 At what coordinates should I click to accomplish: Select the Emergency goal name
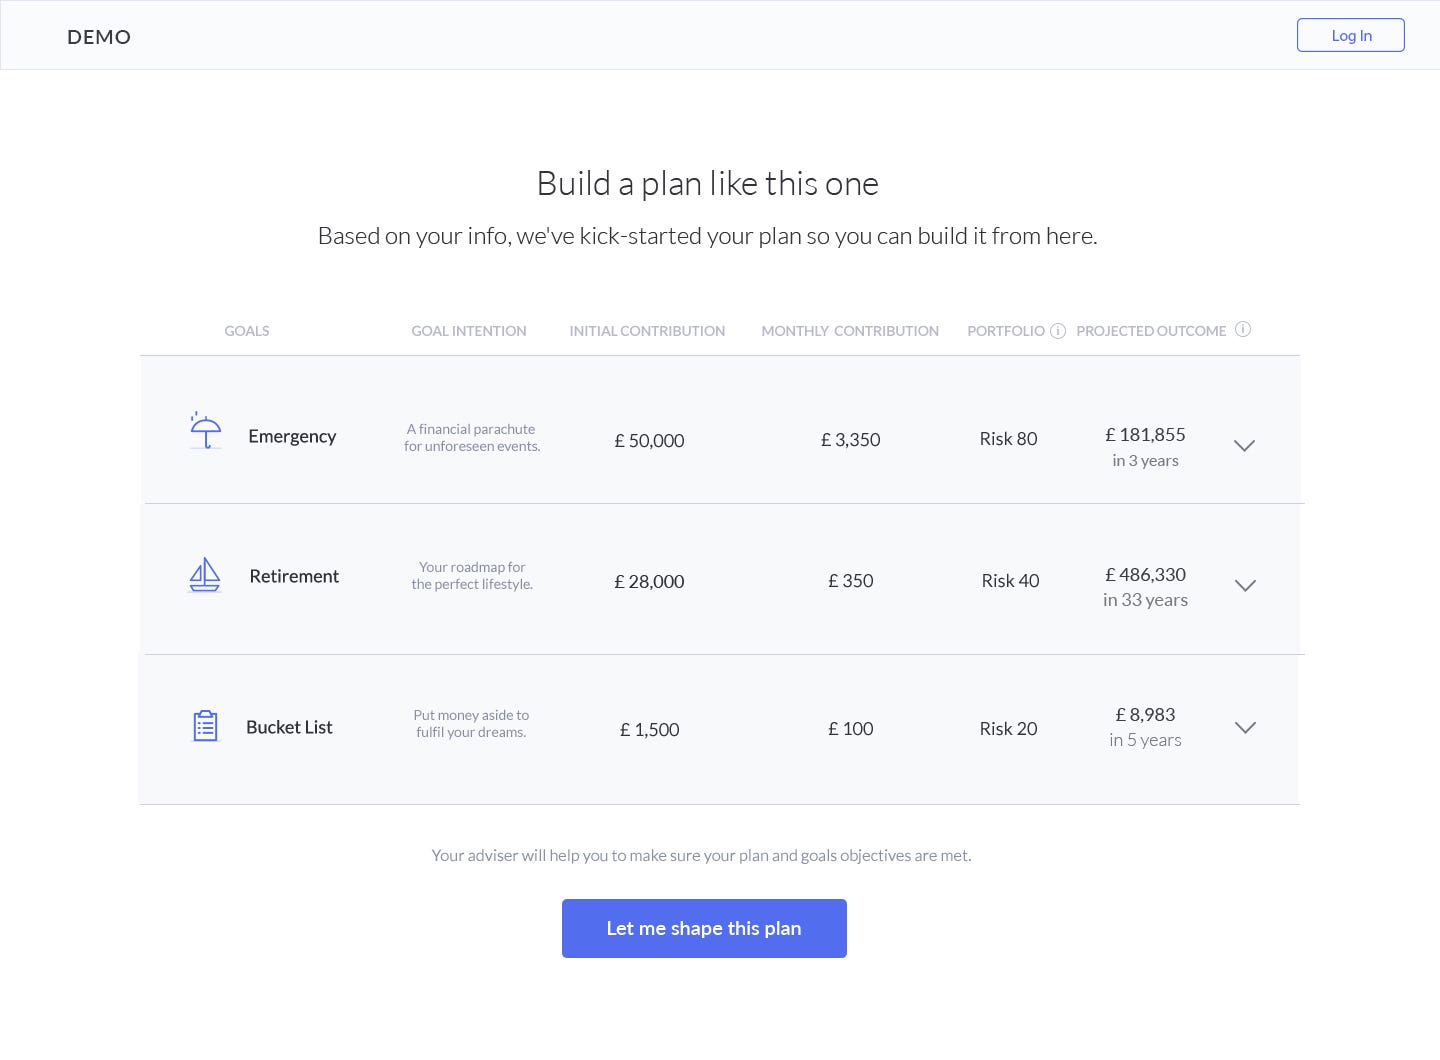pyautogui.click(x=292, y=436)
